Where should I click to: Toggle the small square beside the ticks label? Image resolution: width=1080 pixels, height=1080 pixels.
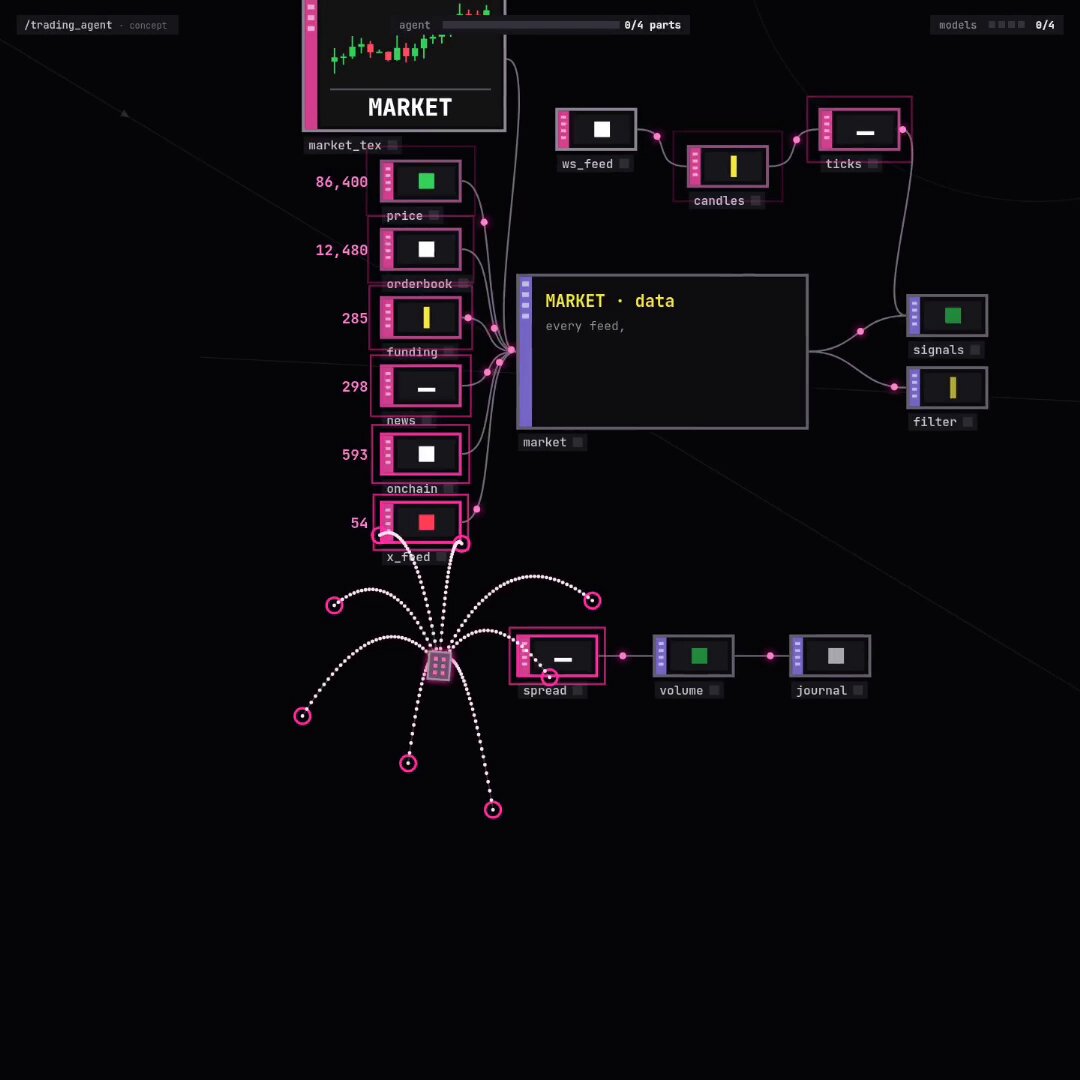pos(873,164)
